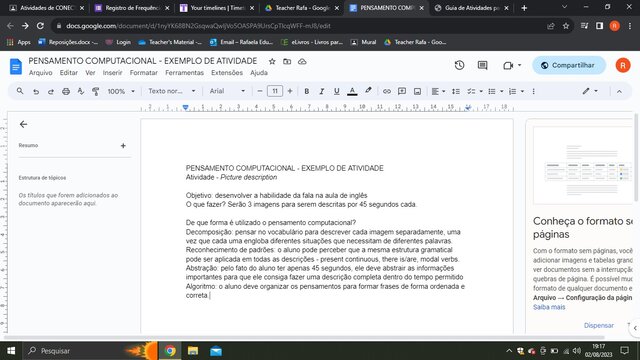640x360 pixels.
Task: Open the Mail app from taskbar
Action: (216, 351)
